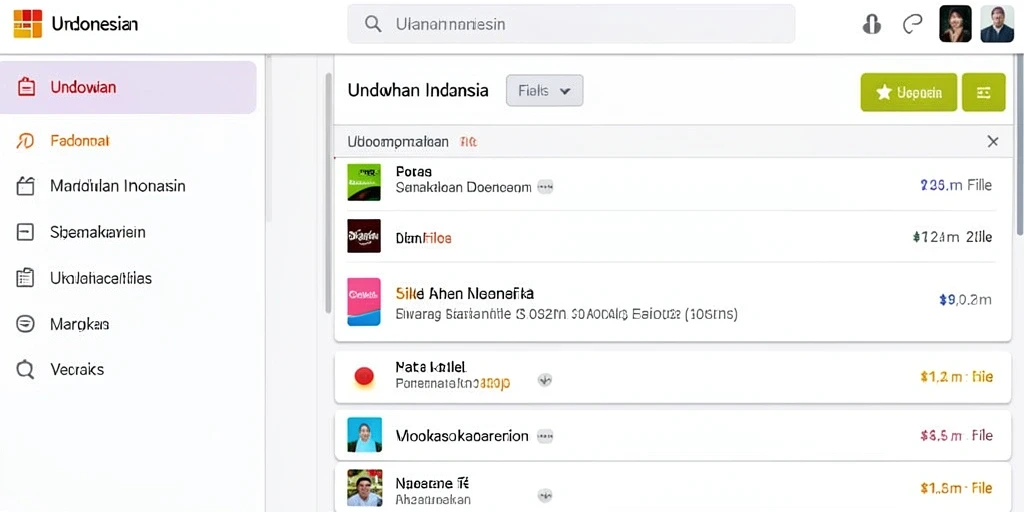The image size is (1024, 512).
Task: Click the page scrollbar at right edge
Action: point(1020,145)
